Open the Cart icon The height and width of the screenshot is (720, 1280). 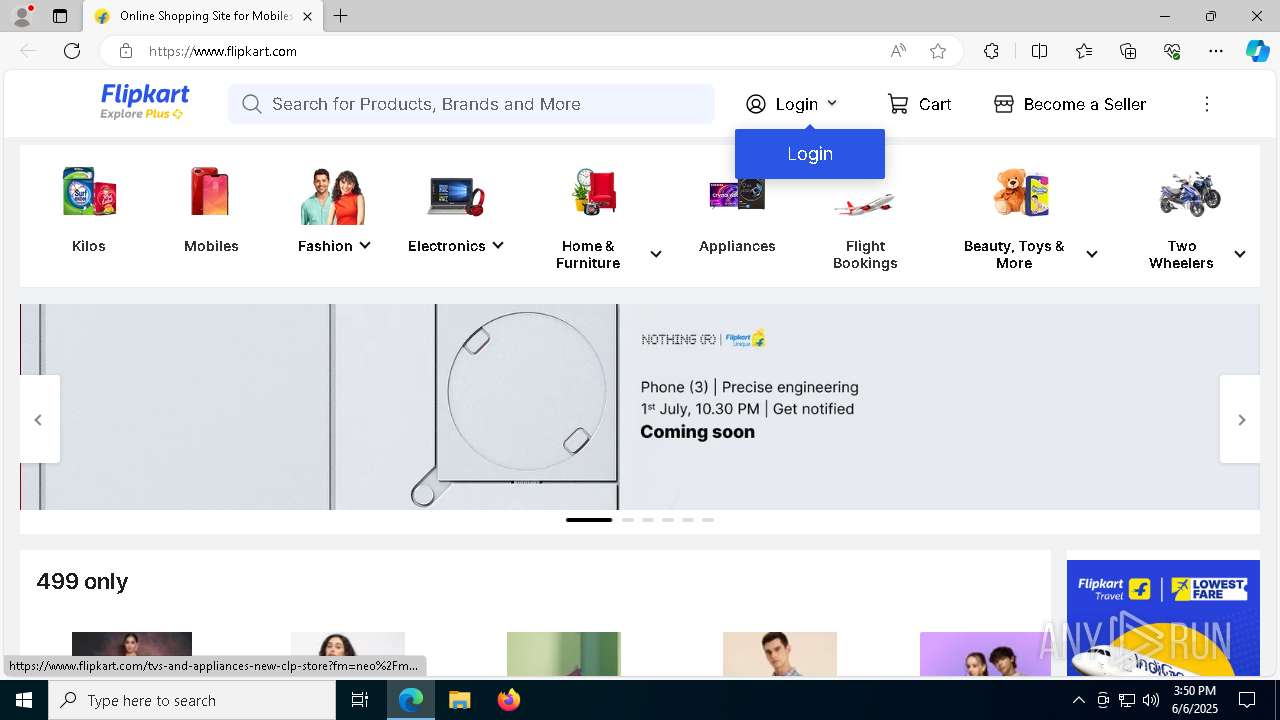click(x=898, y=104)
